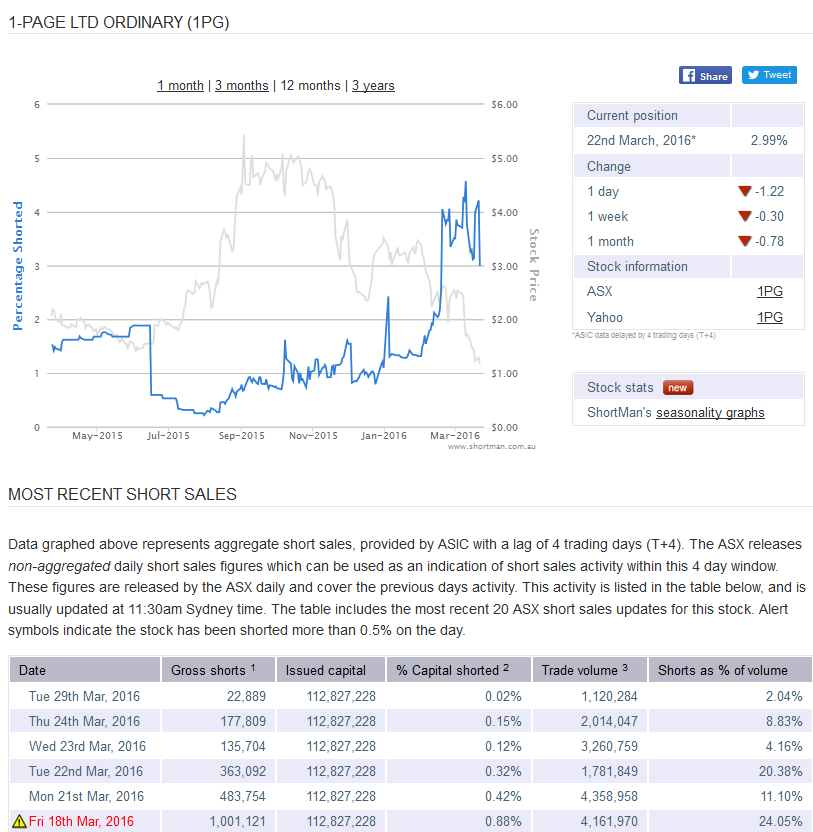This screenshot has width=813, height=832.
Task: Click the Jan-2016 chart axis label
Action: click(x=384, y=436)
